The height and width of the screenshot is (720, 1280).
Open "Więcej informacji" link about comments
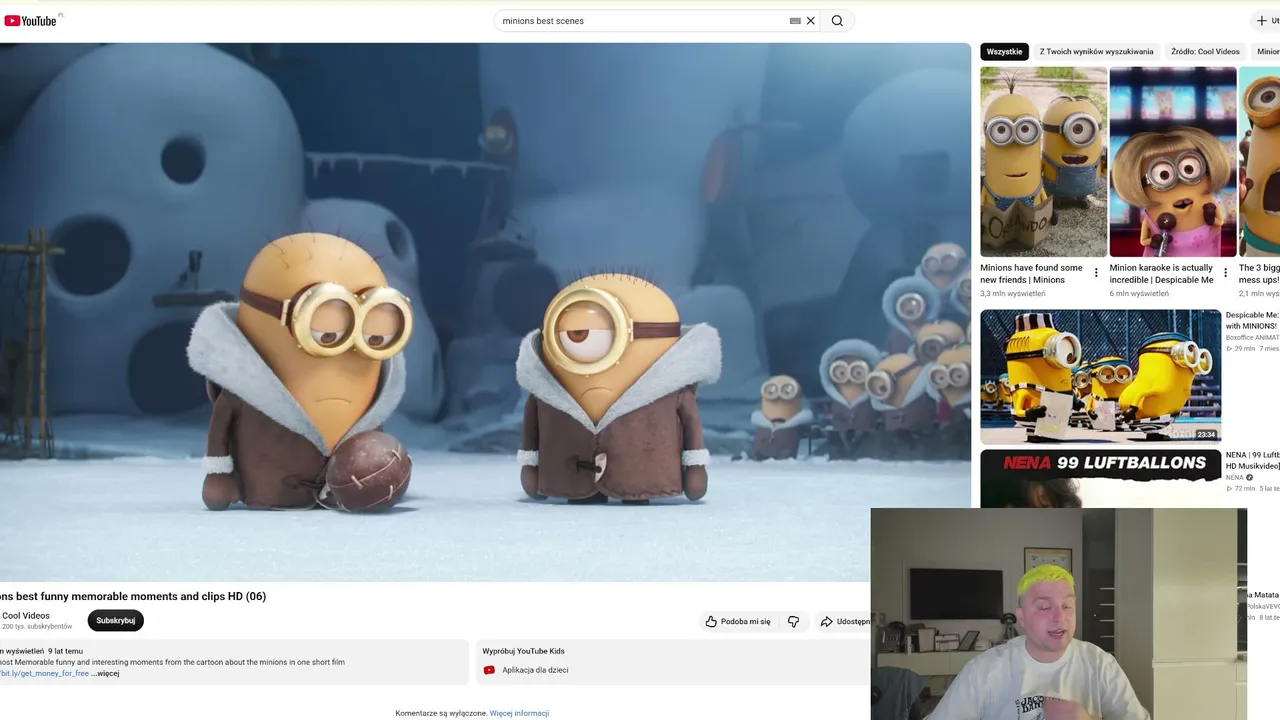tap(519, 713)
